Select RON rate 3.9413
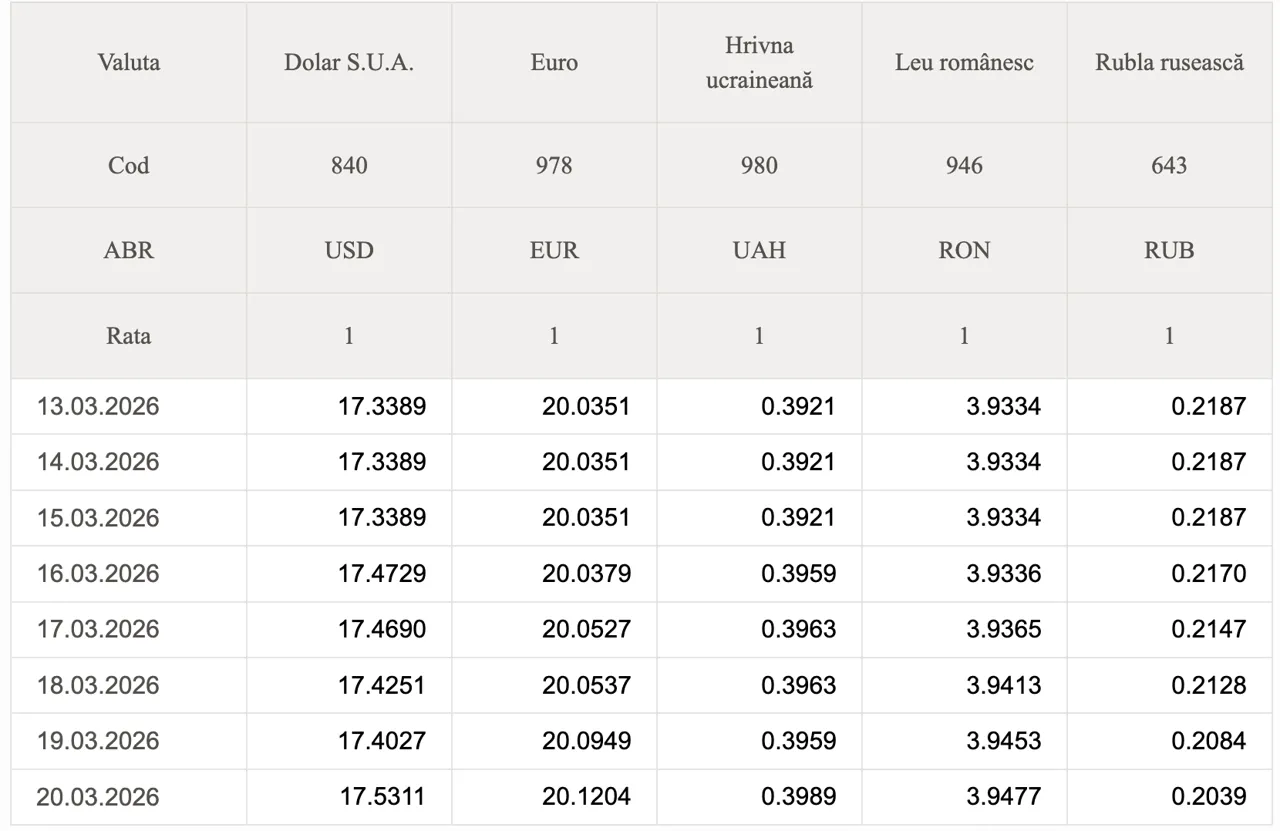Viewport: 1280px width, 831px height. coord(1003,685)
